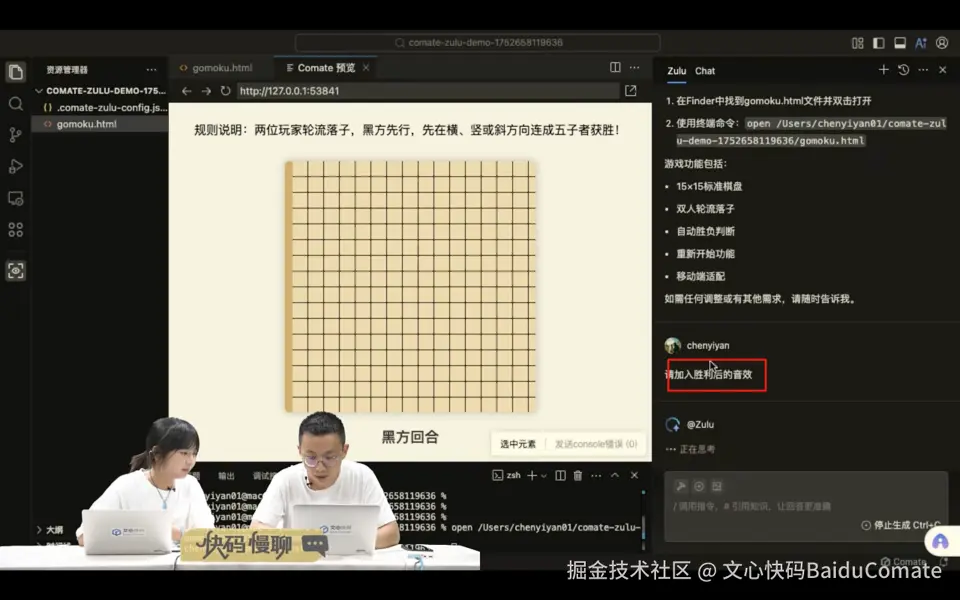Close the terminal panel
Viewport: 960px width, 600px height.
(x=635, y=476)
